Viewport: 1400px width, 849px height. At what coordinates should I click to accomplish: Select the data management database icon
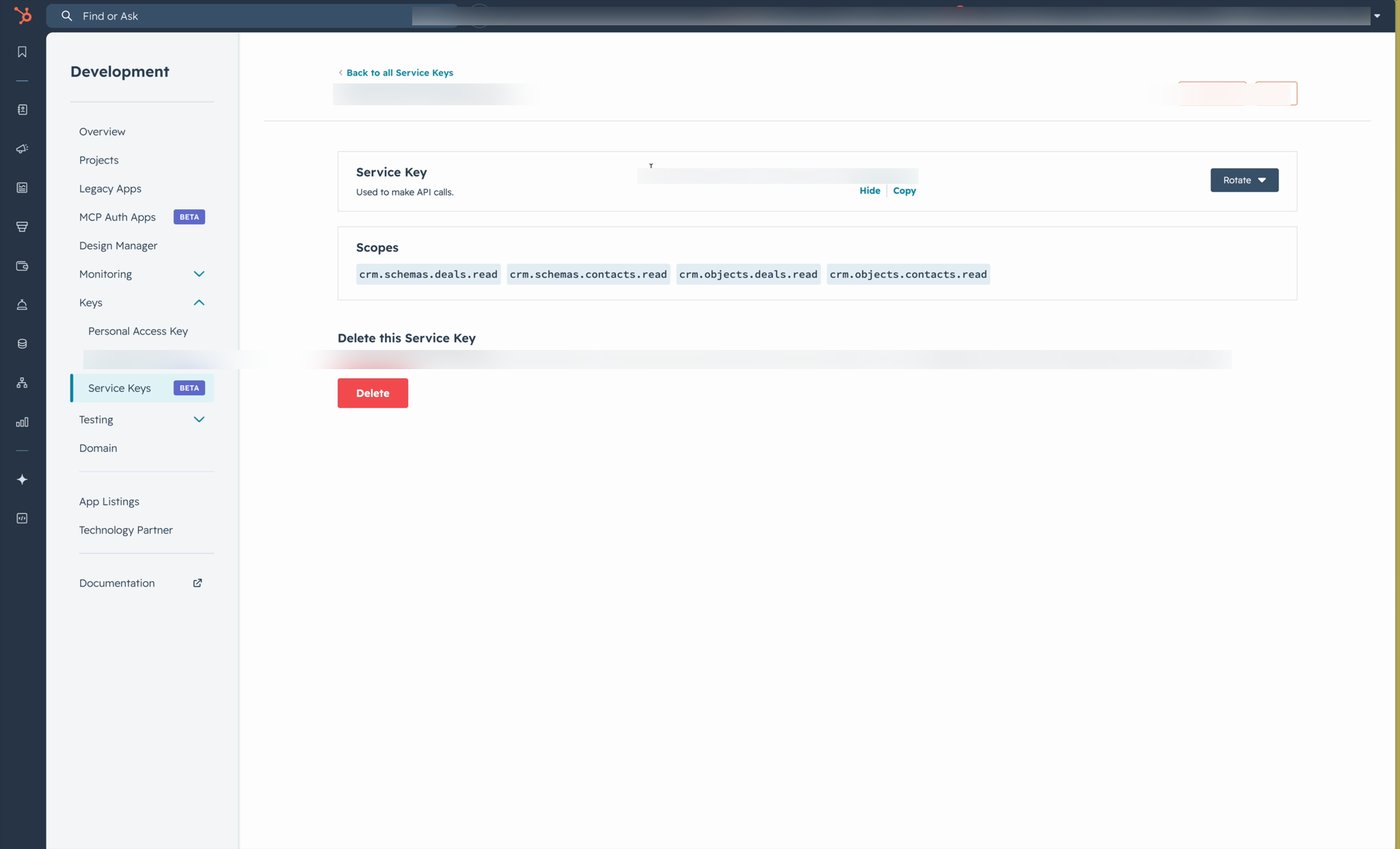pyautogui.click(x=22, y=343)
